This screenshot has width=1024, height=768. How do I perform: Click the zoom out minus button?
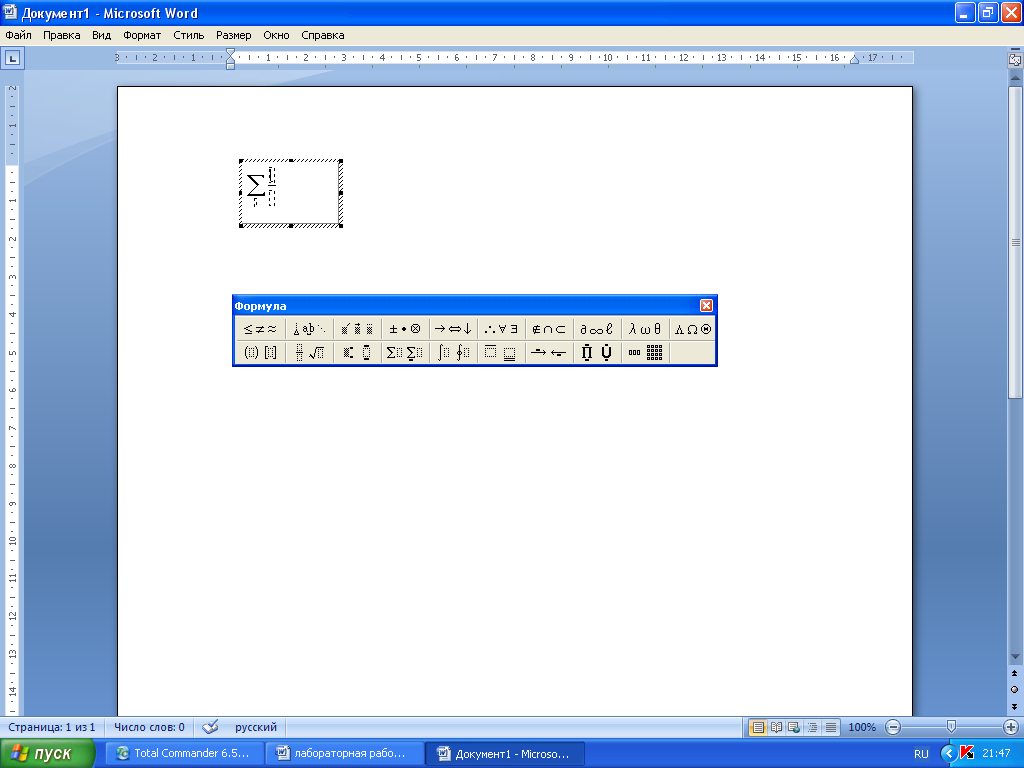click(893, 727)
